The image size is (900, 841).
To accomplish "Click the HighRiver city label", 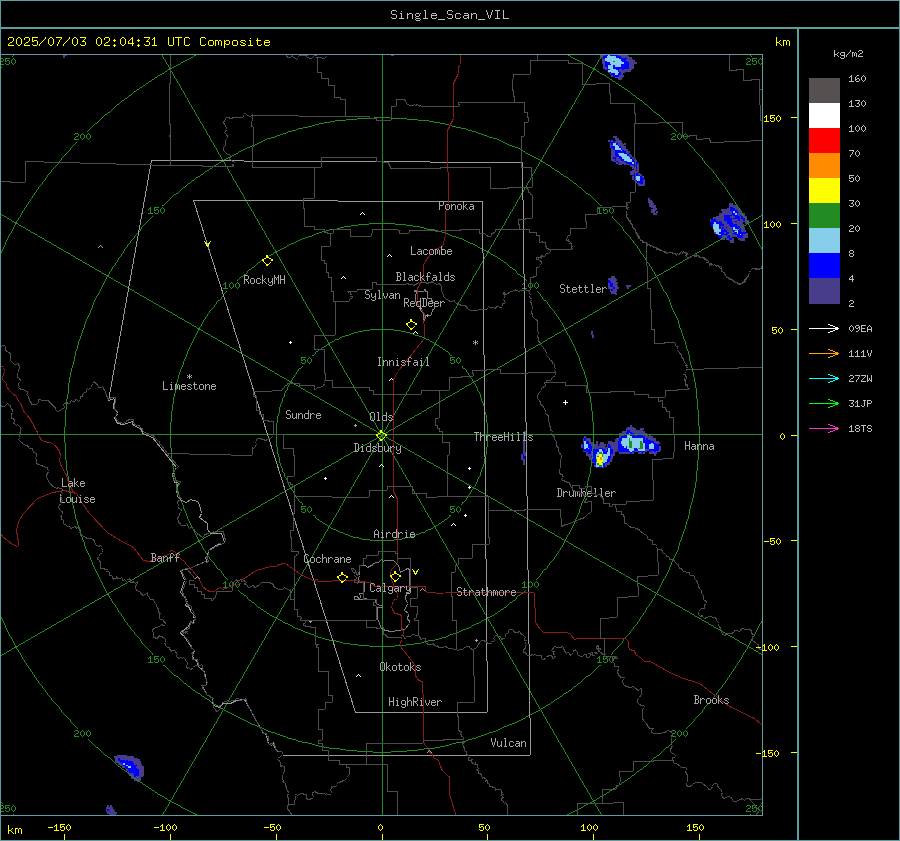I will point(415,702).
